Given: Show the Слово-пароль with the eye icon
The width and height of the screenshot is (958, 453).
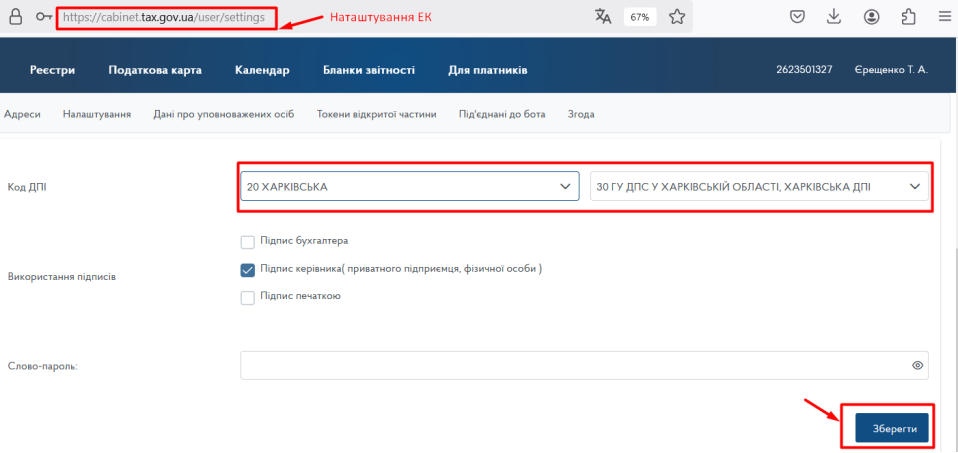Looking at the screenshot, I should click(917, 366).
